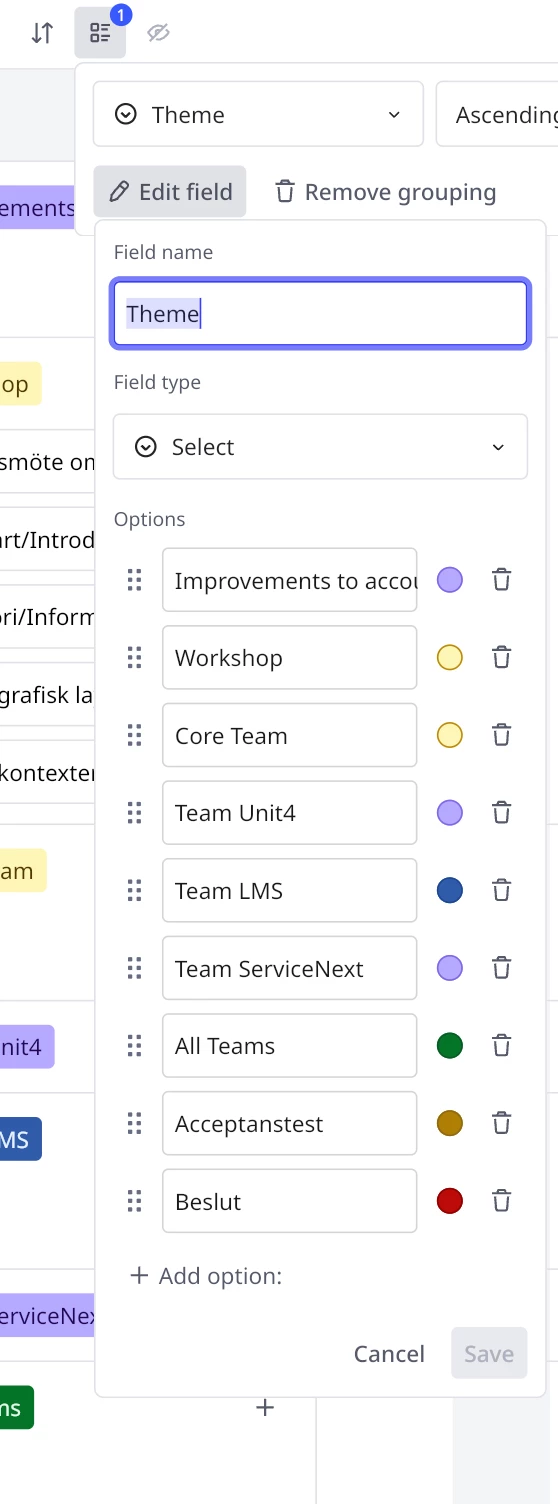Open the grouping icon with badge
The image size is (558, 1504).
pos(100,33)
